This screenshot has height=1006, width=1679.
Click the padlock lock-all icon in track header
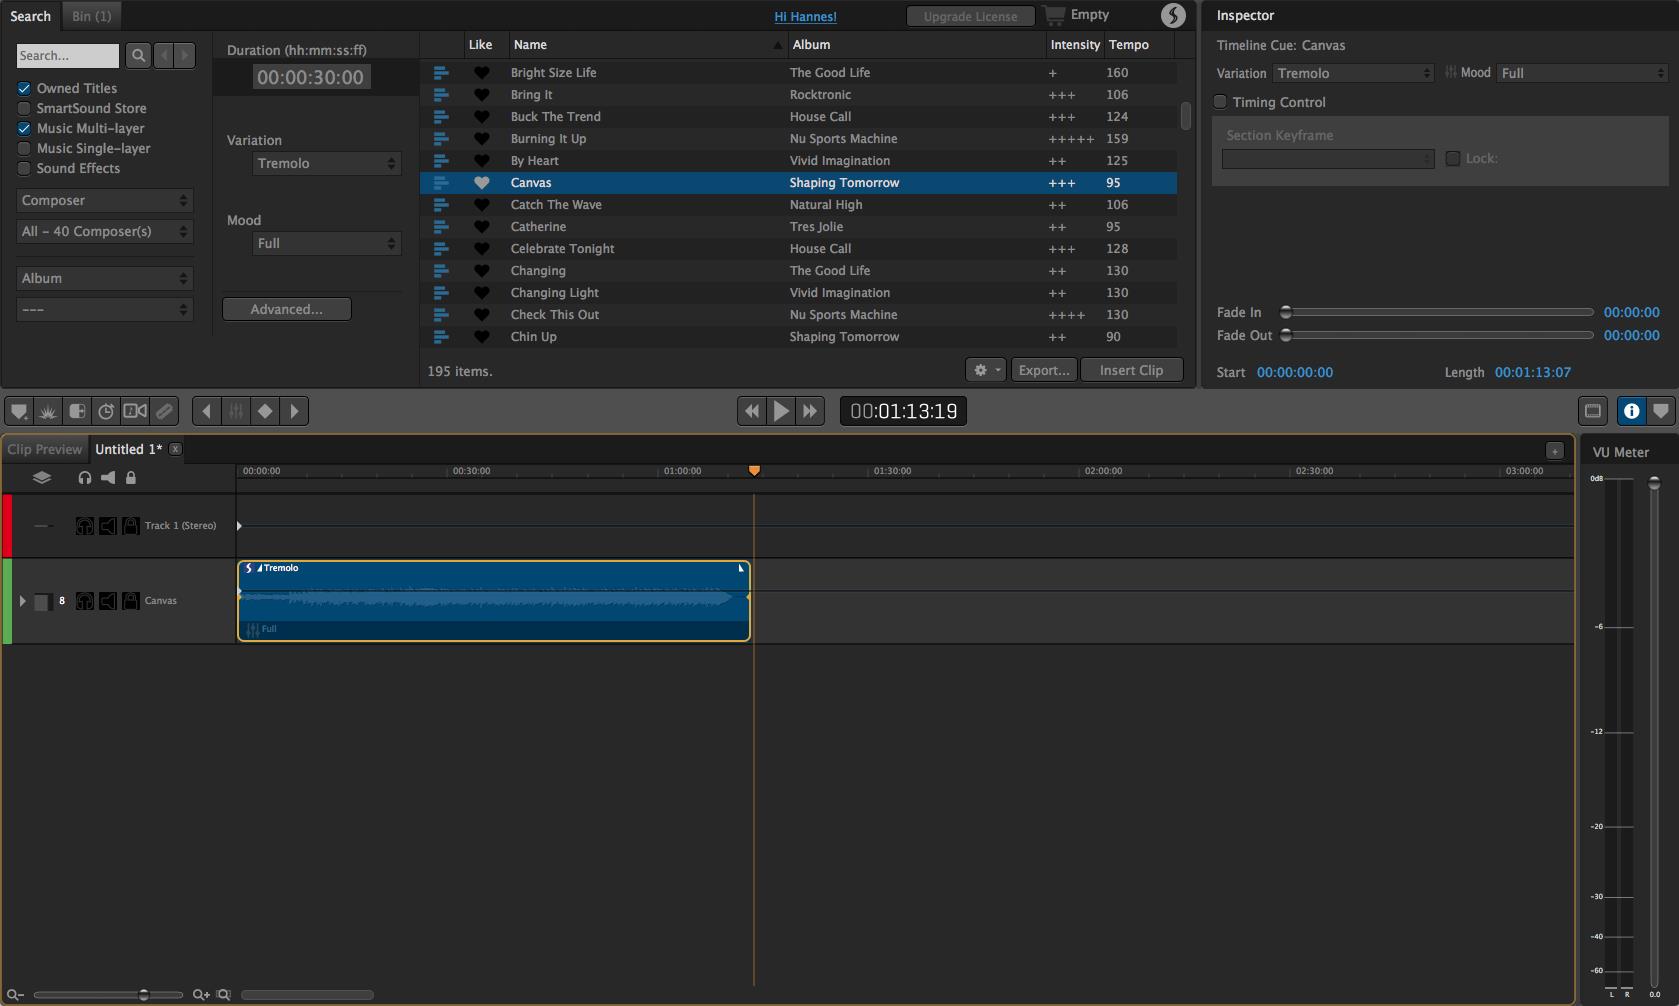click(x=131, y=478)
